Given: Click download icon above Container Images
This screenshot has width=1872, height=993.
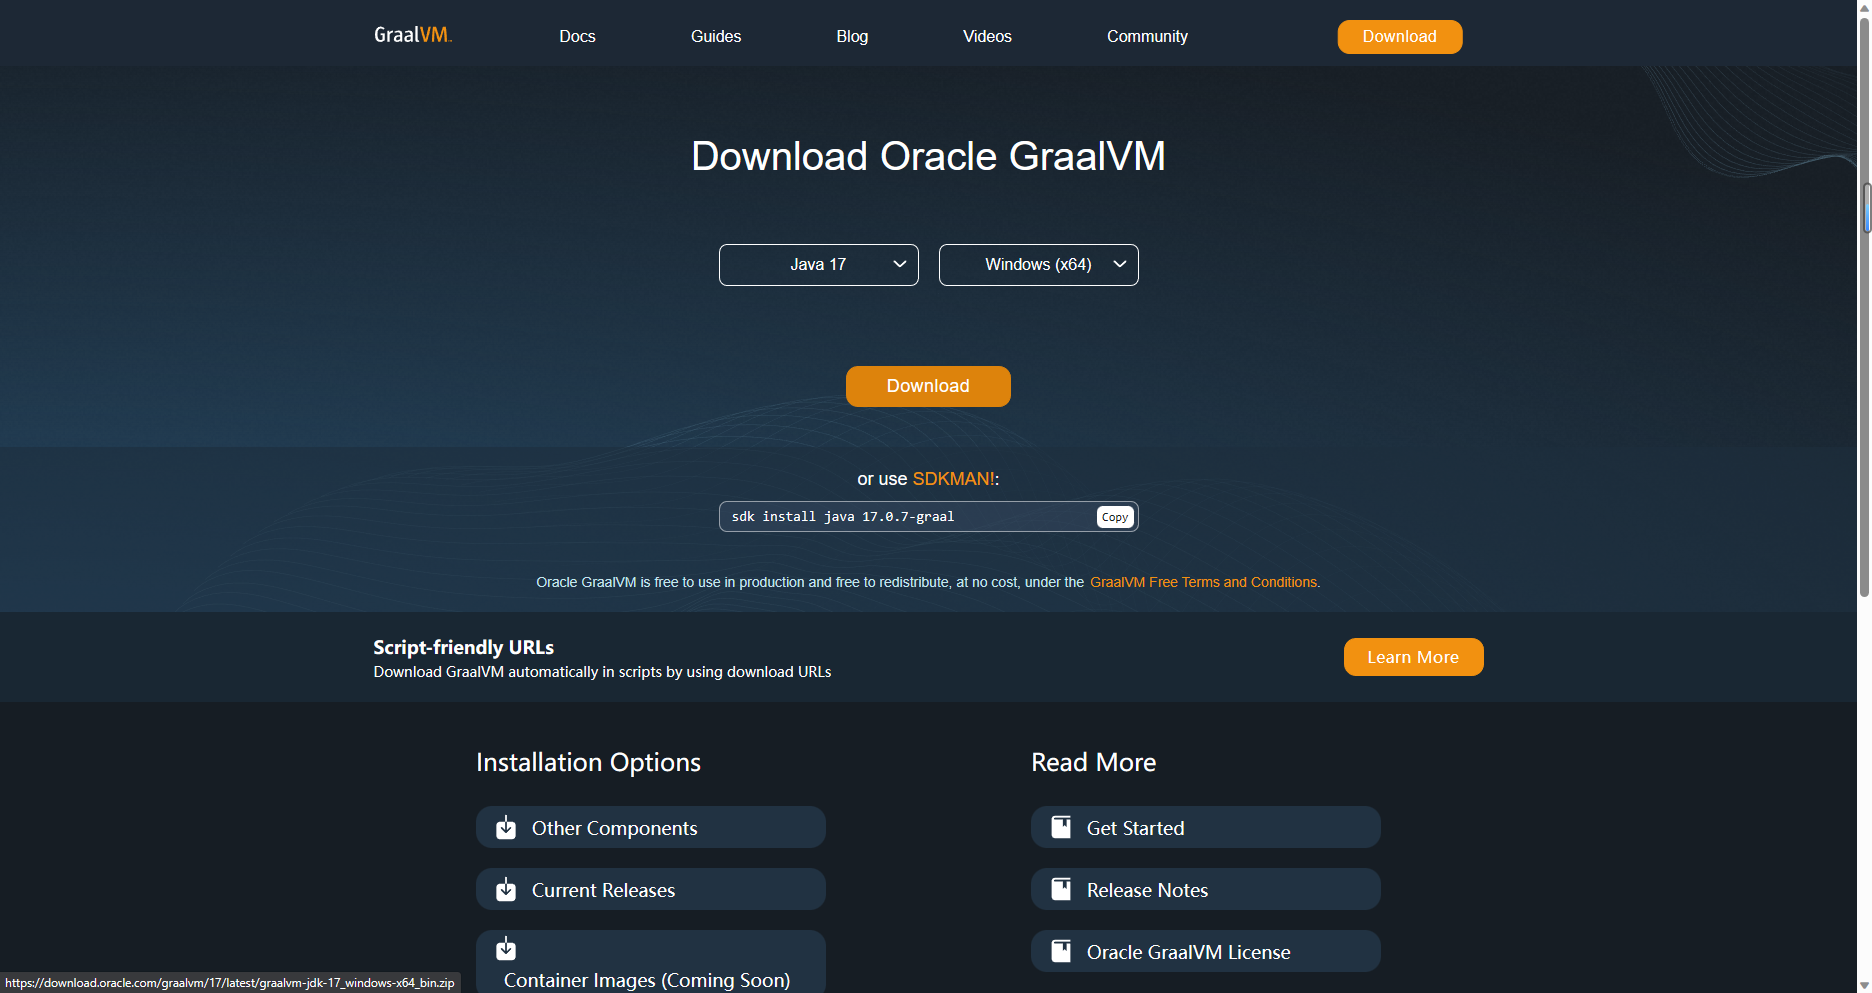Looking at the screenshot, I should click(506, 948).
